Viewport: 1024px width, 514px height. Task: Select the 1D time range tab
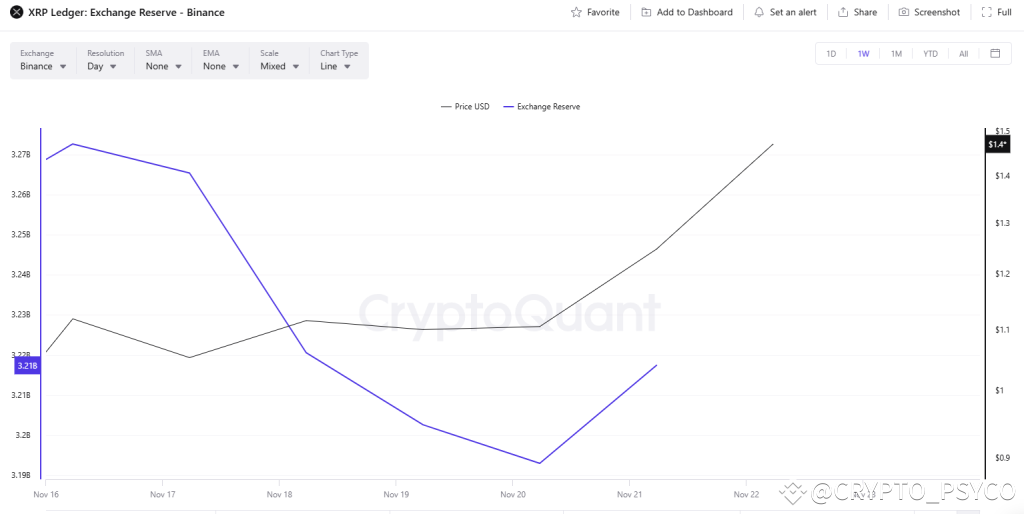tap(831, 54)
